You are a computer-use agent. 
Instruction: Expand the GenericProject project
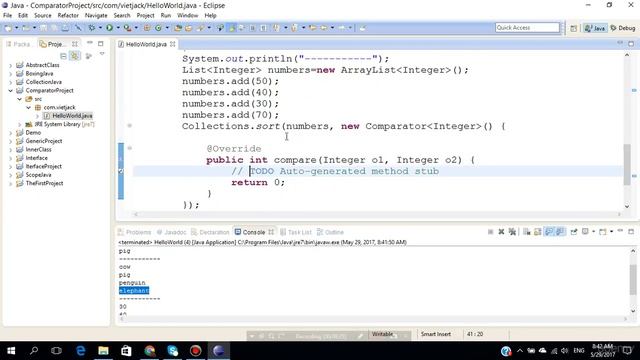click(x=11, y=141)
